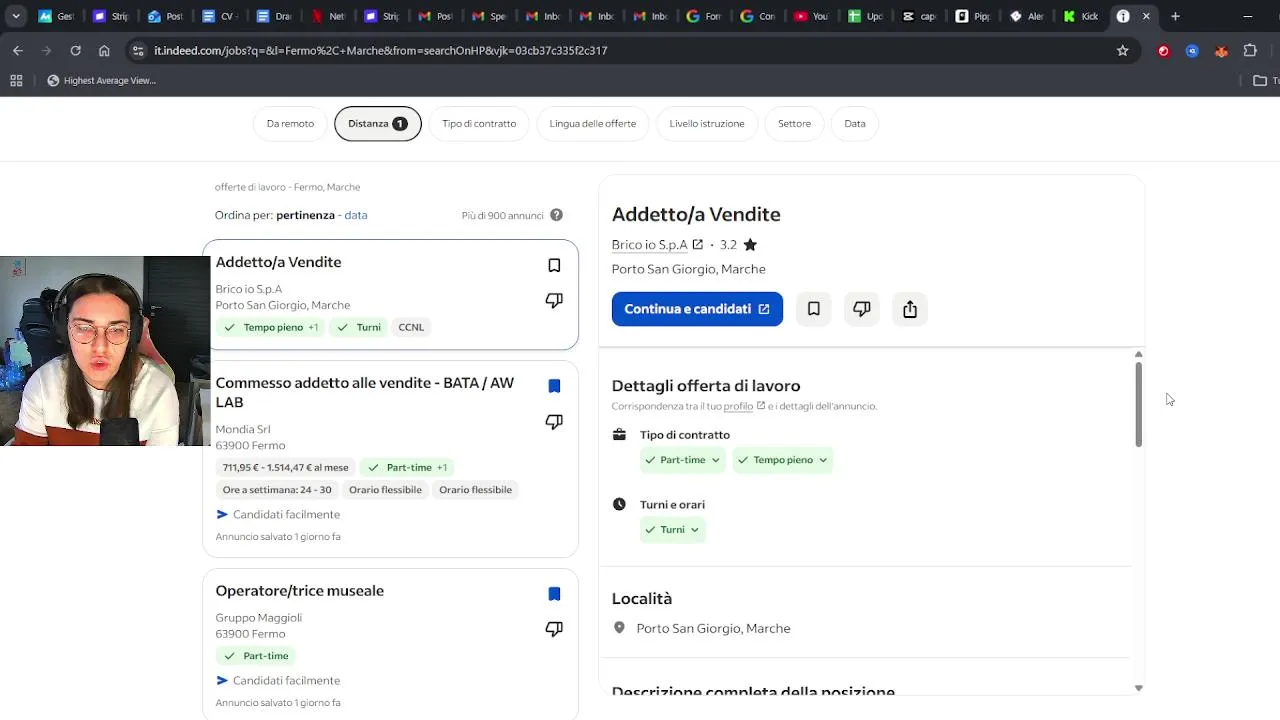Click the rating star icon next to 3.2
This screenshot has height=720, width=1280.
[x=750, y=244]
